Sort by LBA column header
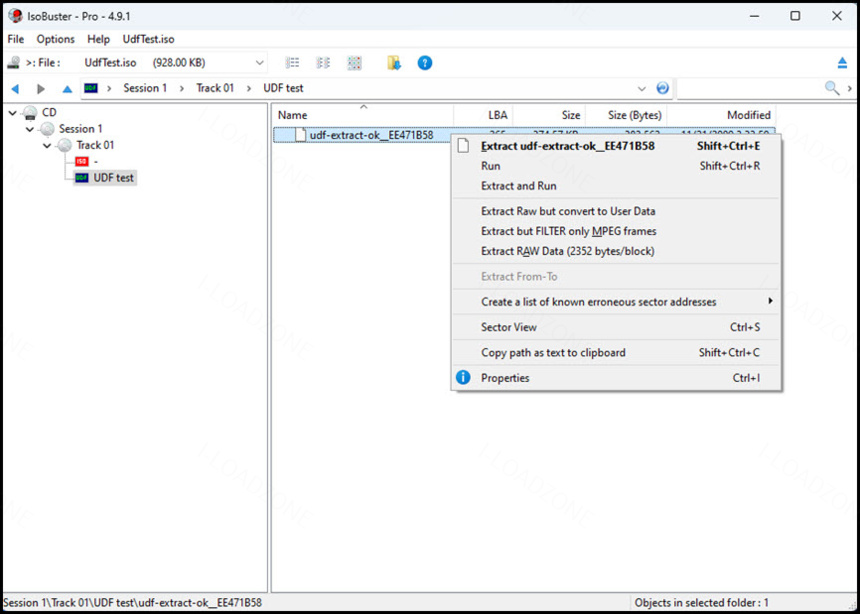The width and height of the screenshot is (860, 614). click(483, 115)
